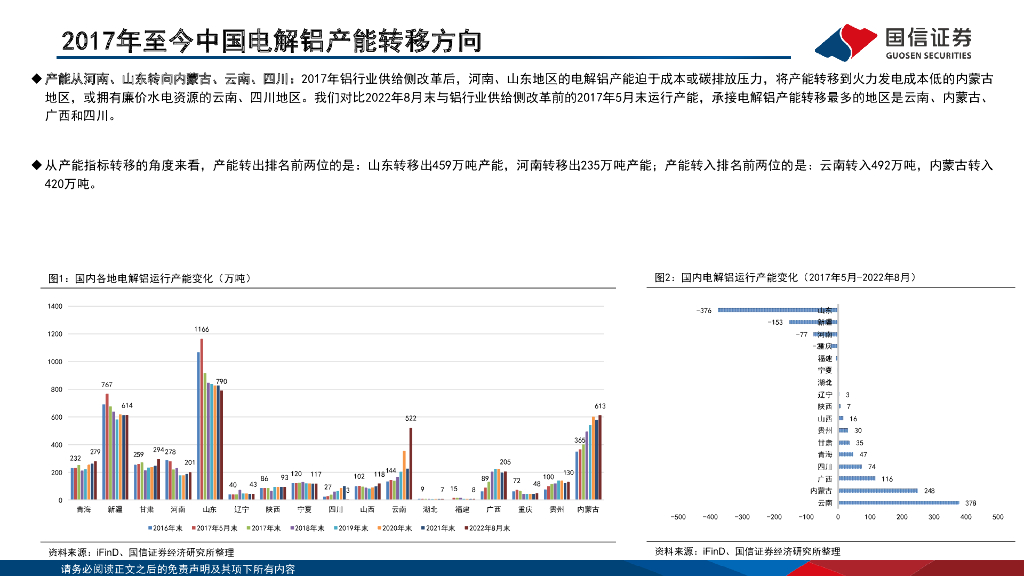
Task: Click the second diamond bullet point
Action: click(x=37, y=163)
